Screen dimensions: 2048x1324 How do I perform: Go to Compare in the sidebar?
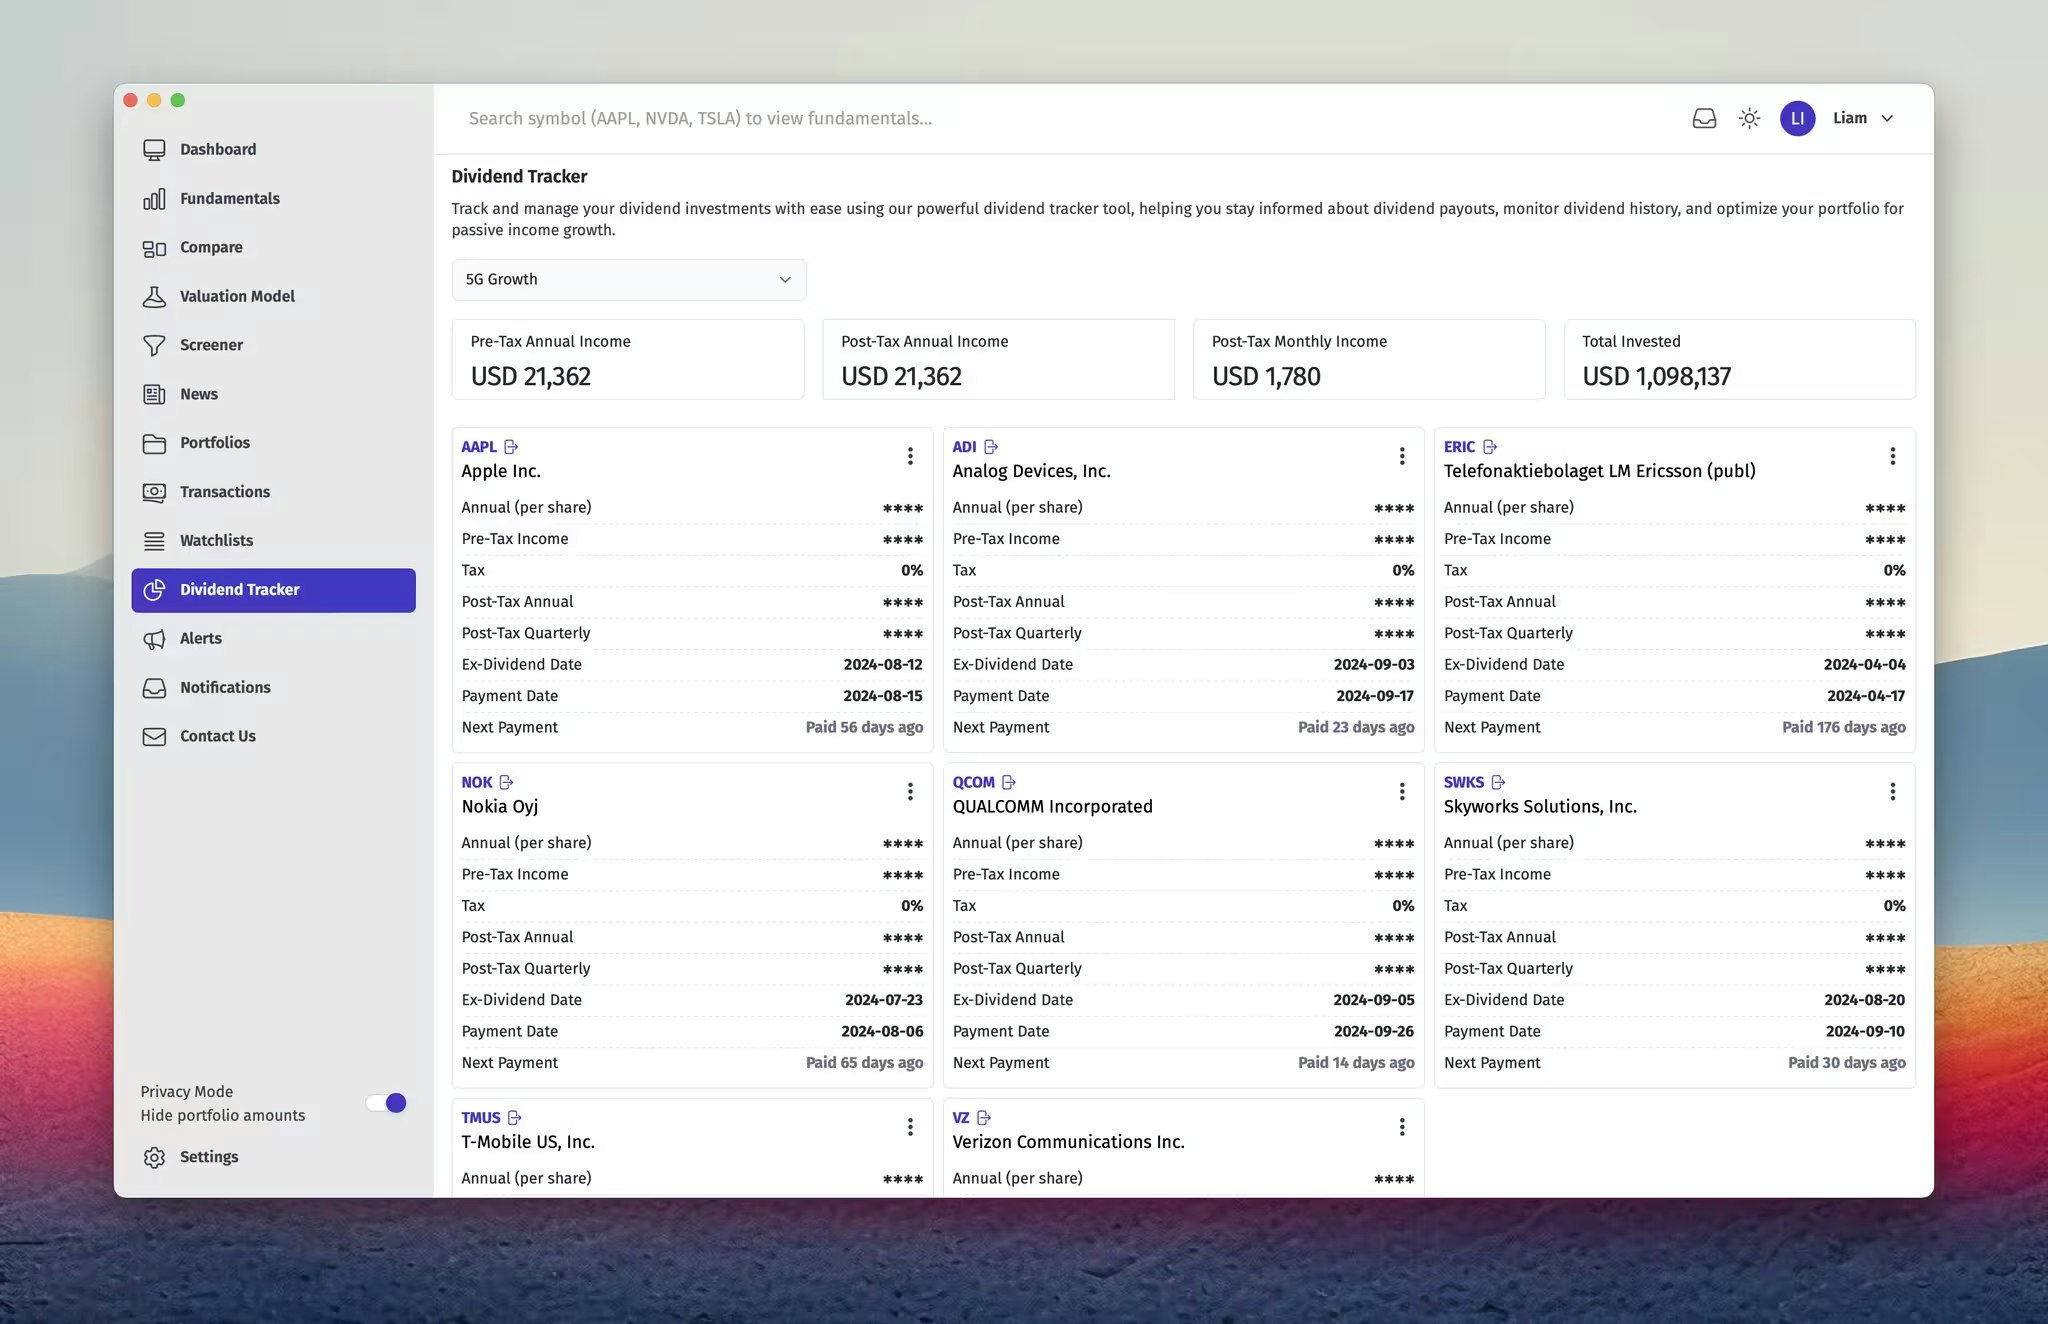[273, 248]
